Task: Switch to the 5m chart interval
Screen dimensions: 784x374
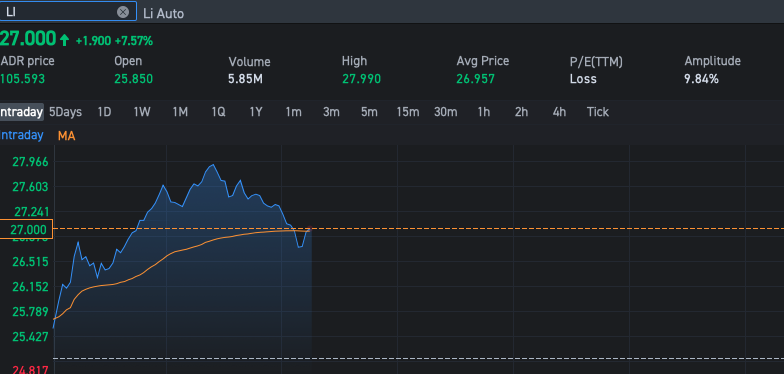Action: [369, 112]
